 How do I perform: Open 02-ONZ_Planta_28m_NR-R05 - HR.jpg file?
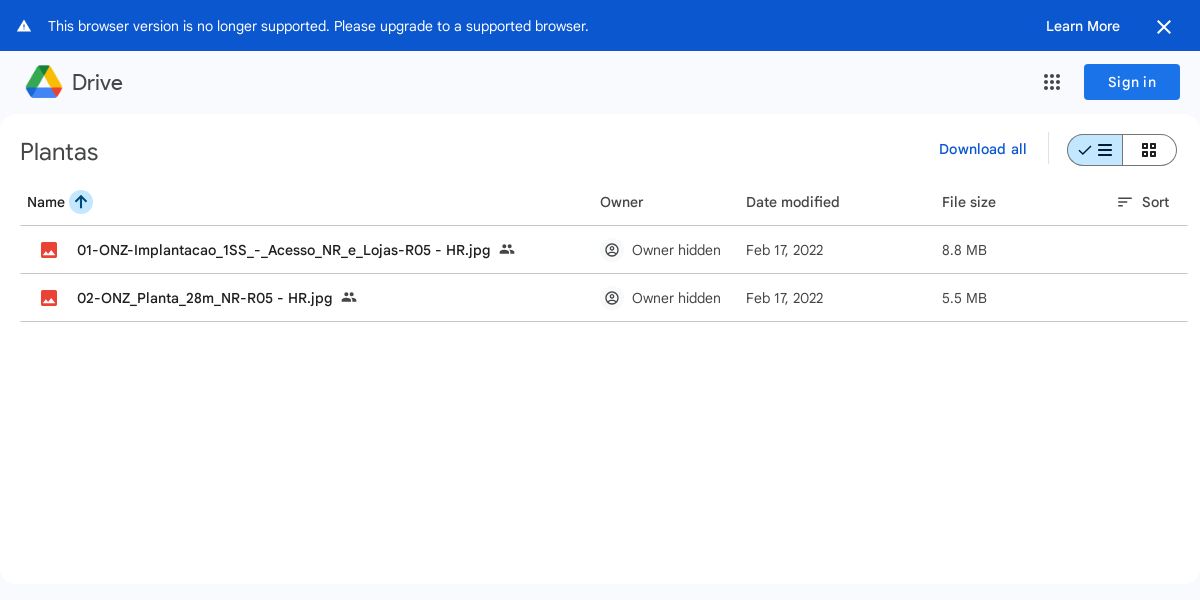(x=204, y=298)
